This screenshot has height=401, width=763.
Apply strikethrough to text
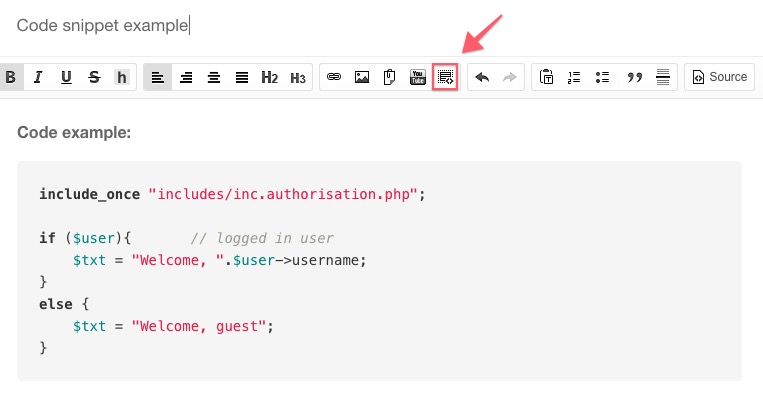tap(94, 77)
